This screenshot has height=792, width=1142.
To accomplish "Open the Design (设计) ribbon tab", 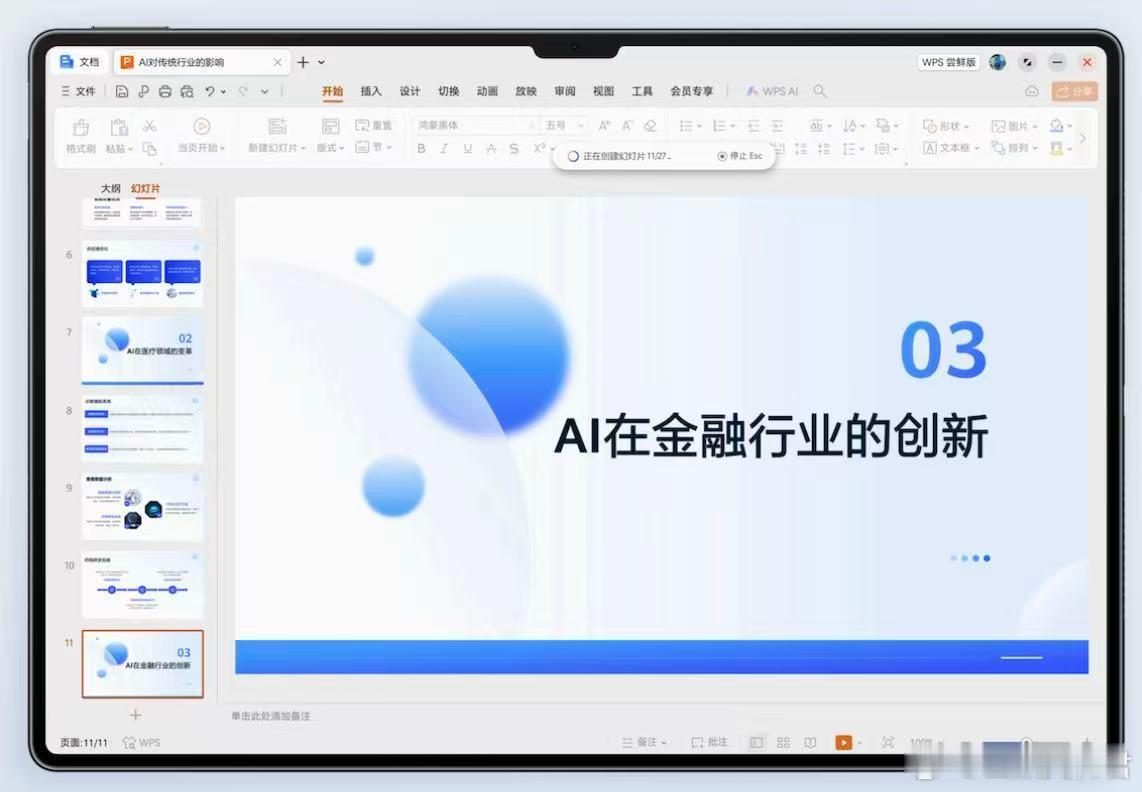I will click(x=410, y=91).
